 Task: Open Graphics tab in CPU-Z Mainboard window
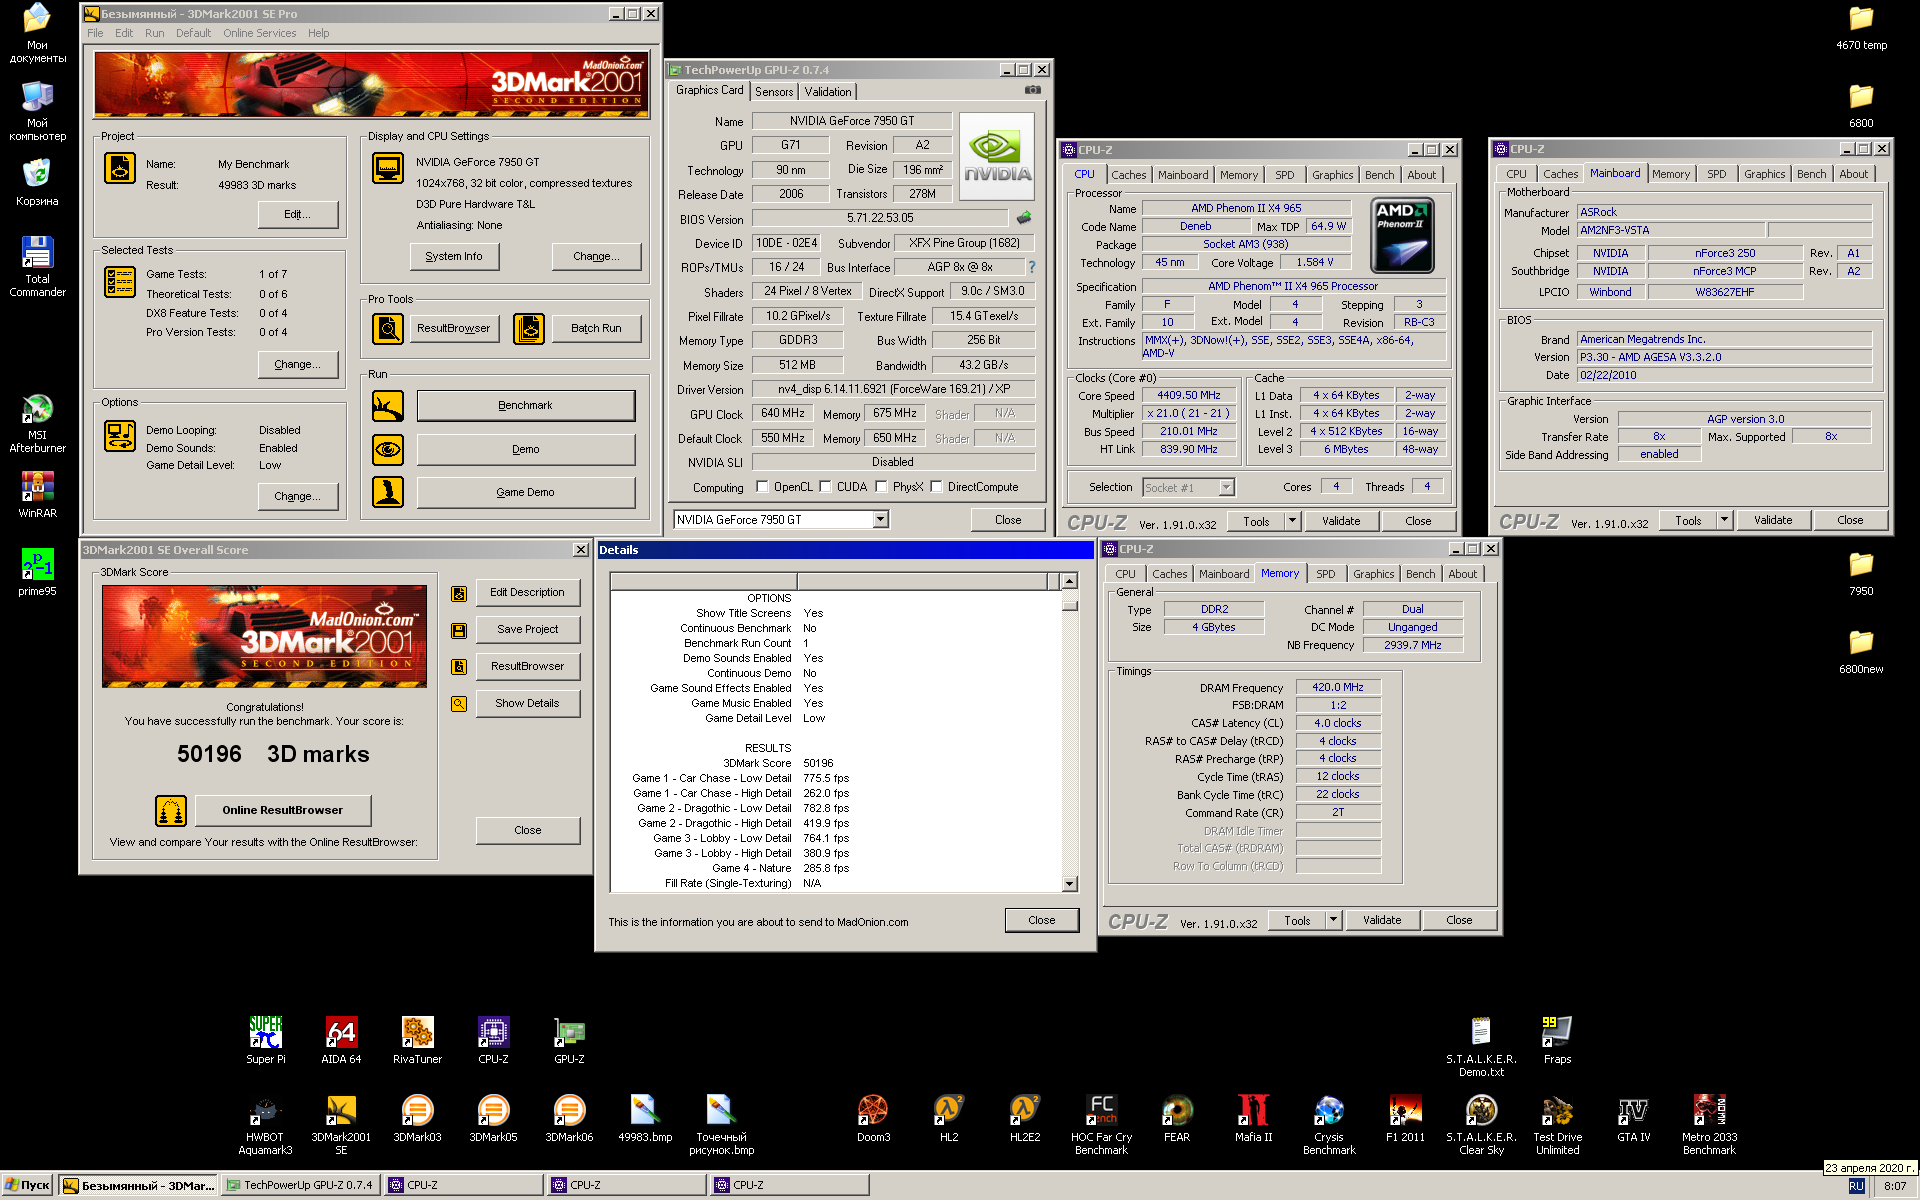coord(1764,174)
